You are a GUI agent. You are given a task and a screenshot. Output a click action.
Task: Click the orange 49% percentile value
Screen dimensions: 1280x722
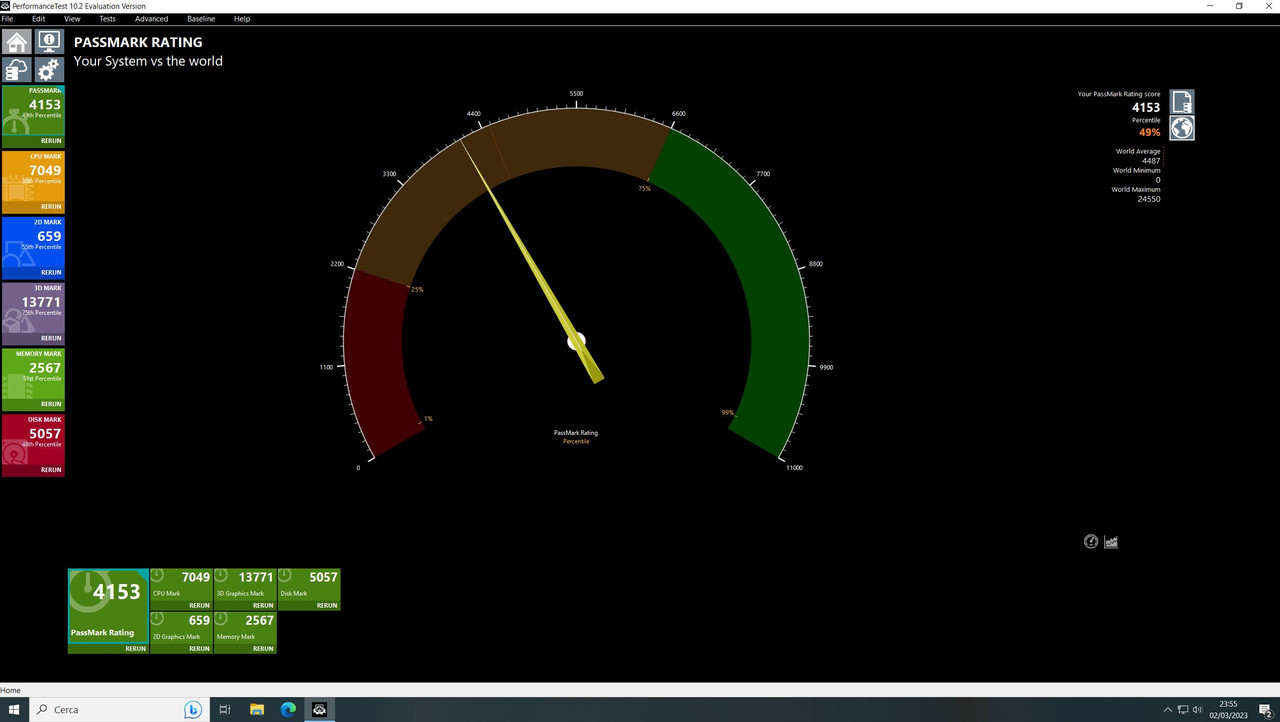tap(1150, 132)
